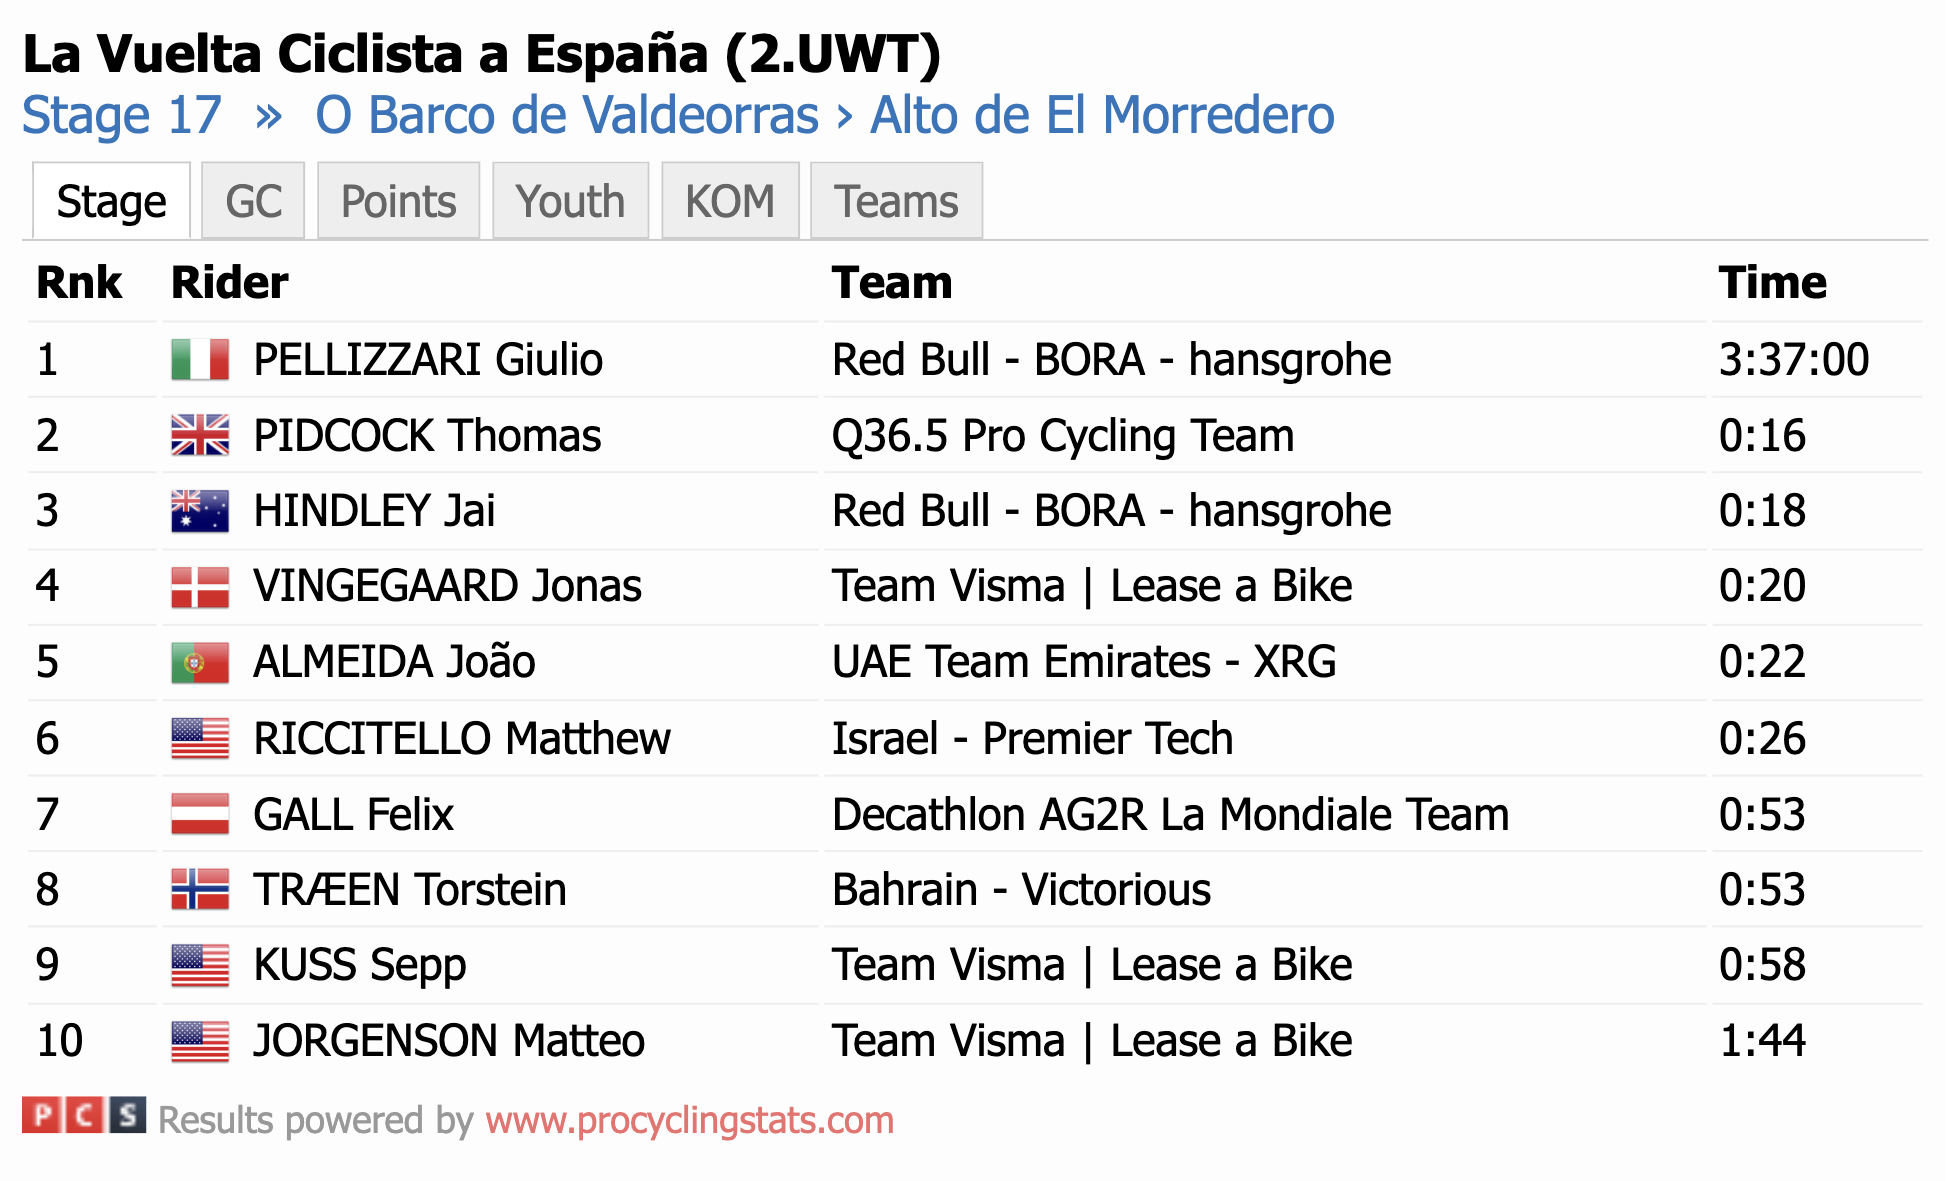Screen dimensions: 1946x1181
Task: Click the Norwegian flag beside Træen
Action: pos(200,890)
